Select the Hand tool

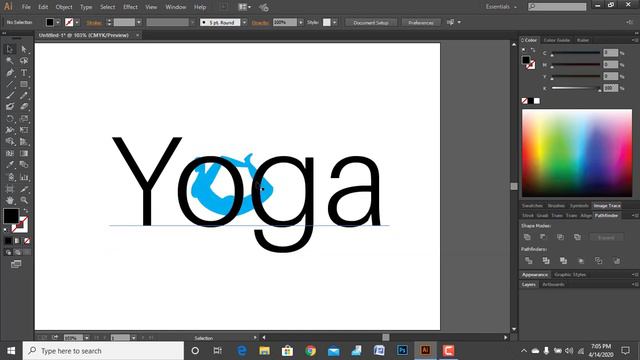tap(10, 200)
